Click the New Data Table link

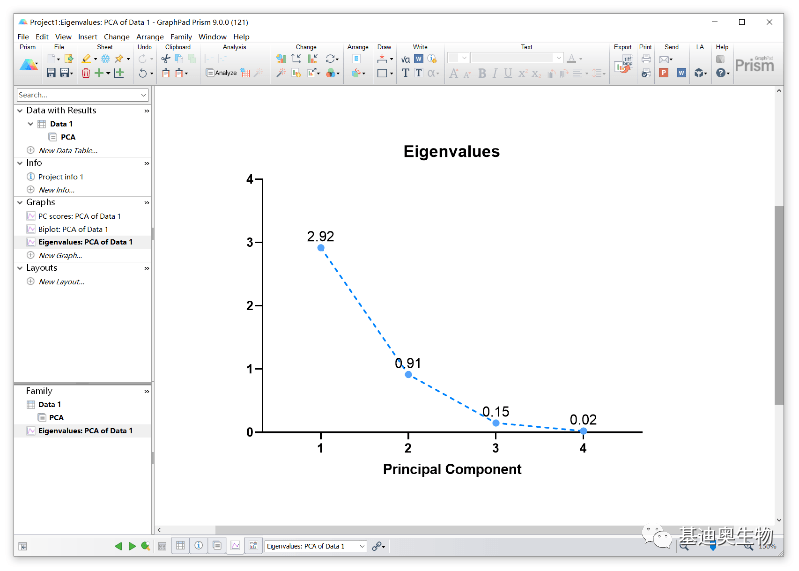click(67, 150)
